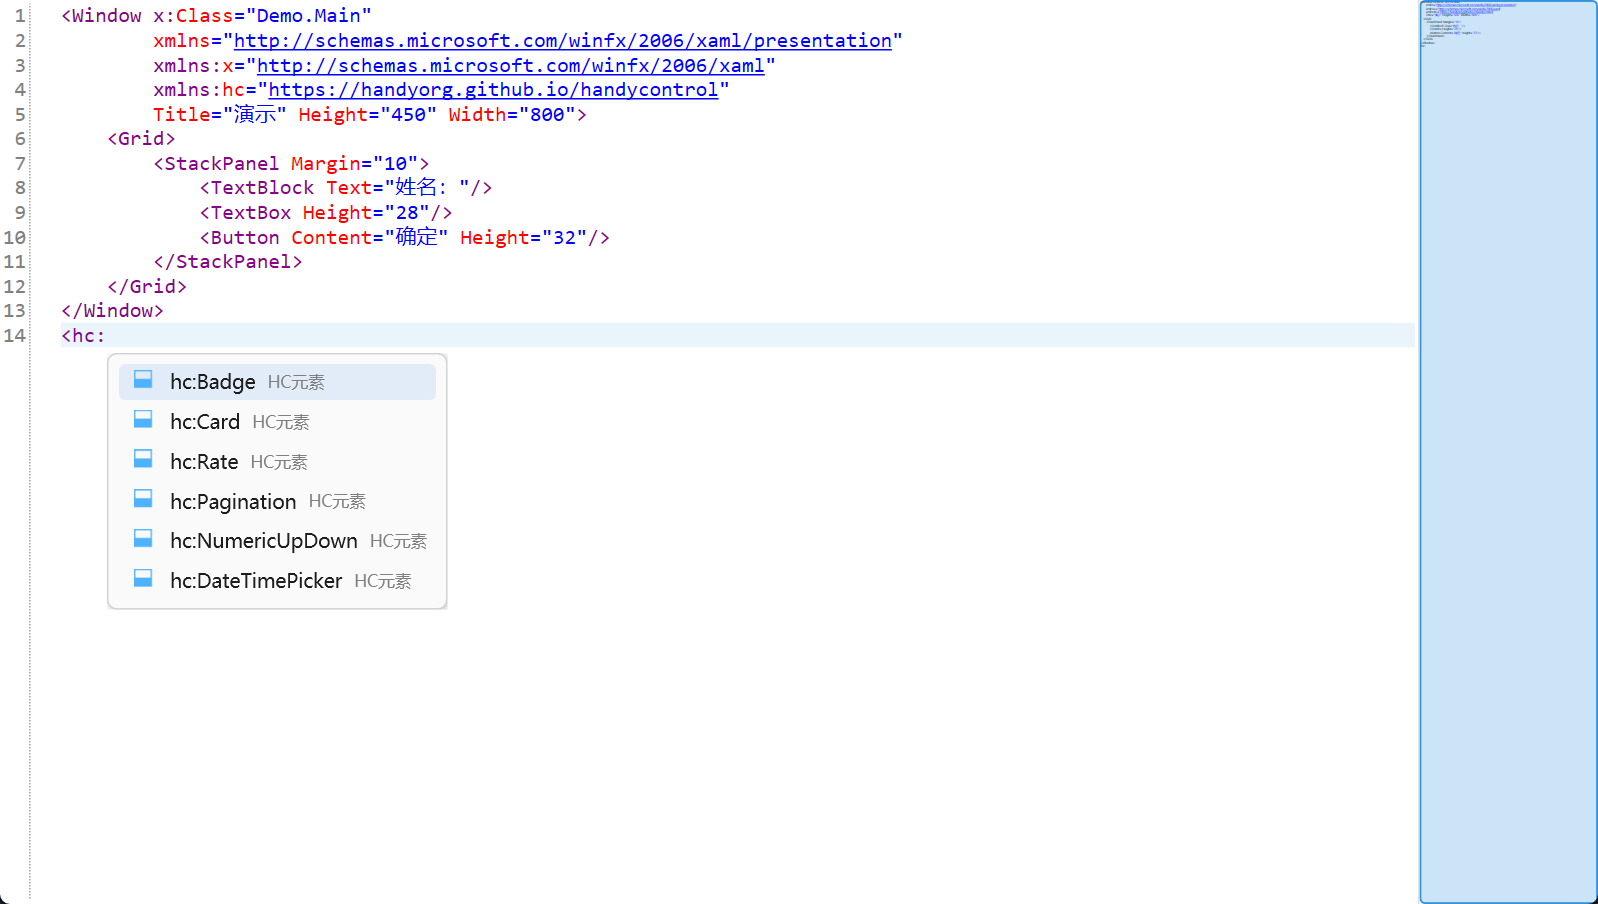Click the icon beside hc:Badge
Screen dimensions: 1598x904
point(143,380)
